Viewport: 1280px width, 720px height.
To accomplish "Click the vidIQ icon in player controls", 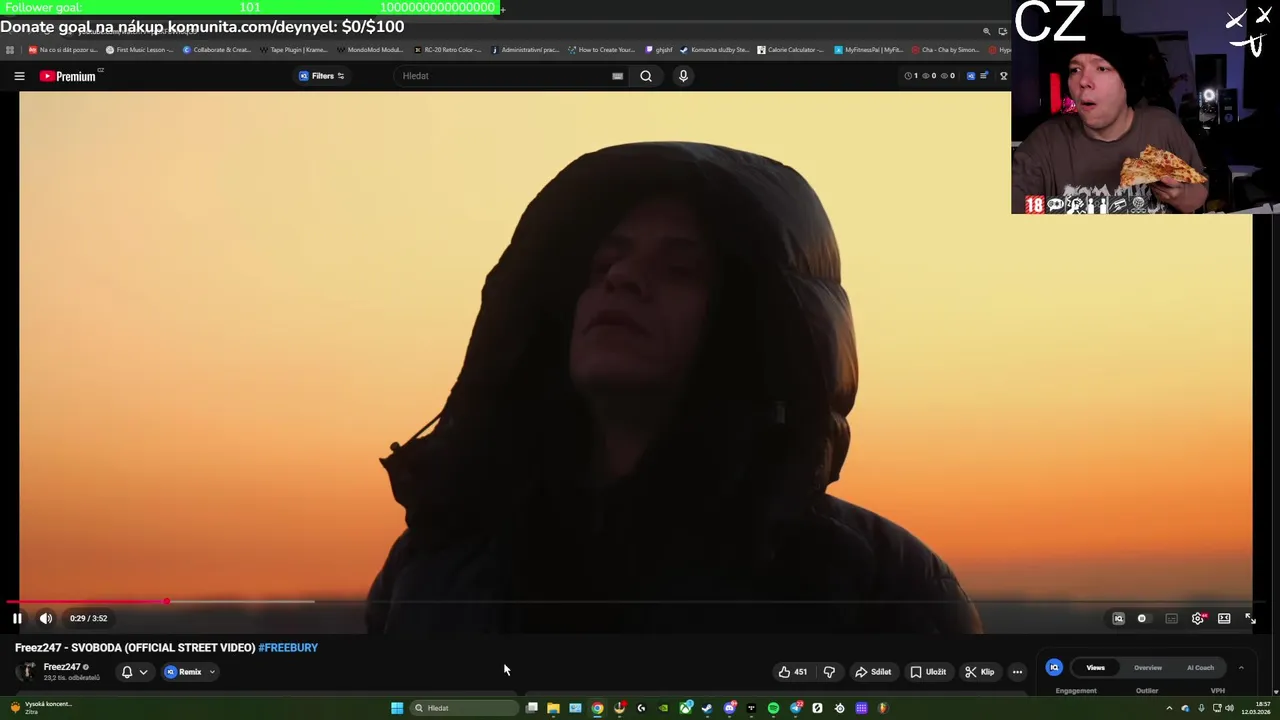I will point(1118,618).
